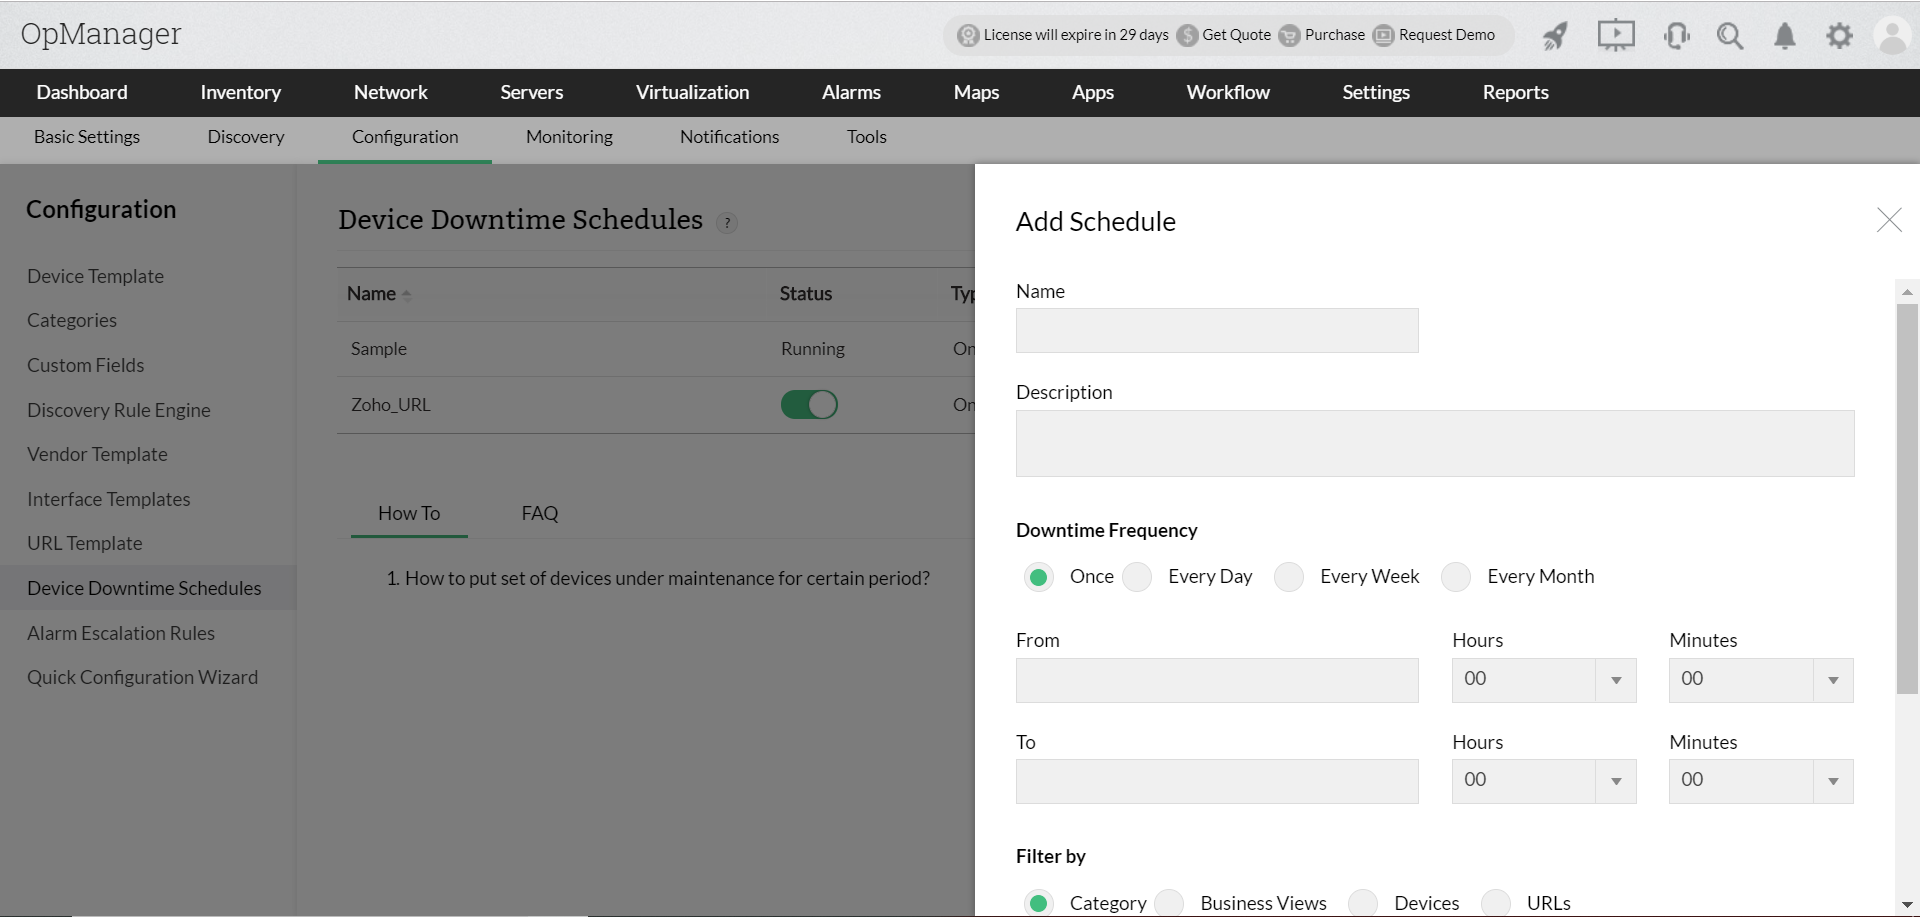This screenshot has height=917, width=1920.
Task: Open the user profile avatar
Action: [x=1892, y=36]
